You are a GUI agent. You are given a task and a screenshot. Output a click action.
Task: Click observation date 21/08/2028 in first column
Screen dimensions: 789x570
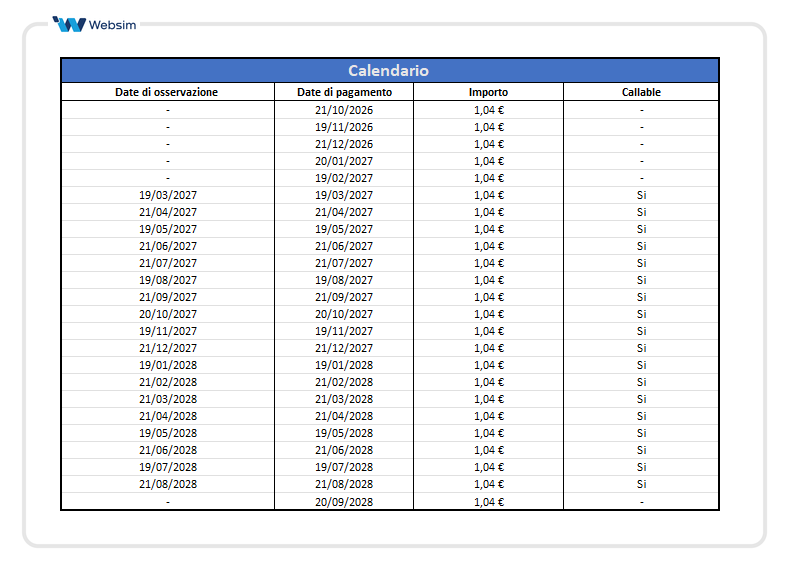(x=168, y=484)
